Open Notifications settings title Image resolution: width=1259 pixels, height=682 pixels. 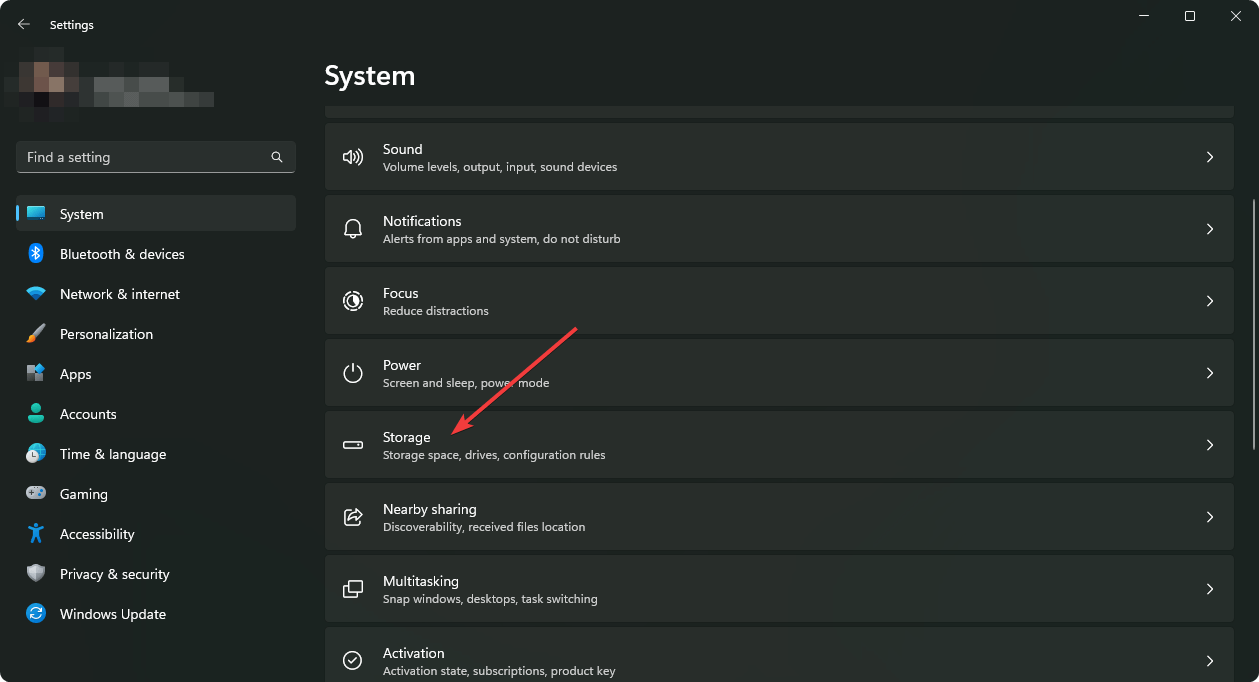tap(422, 221)
